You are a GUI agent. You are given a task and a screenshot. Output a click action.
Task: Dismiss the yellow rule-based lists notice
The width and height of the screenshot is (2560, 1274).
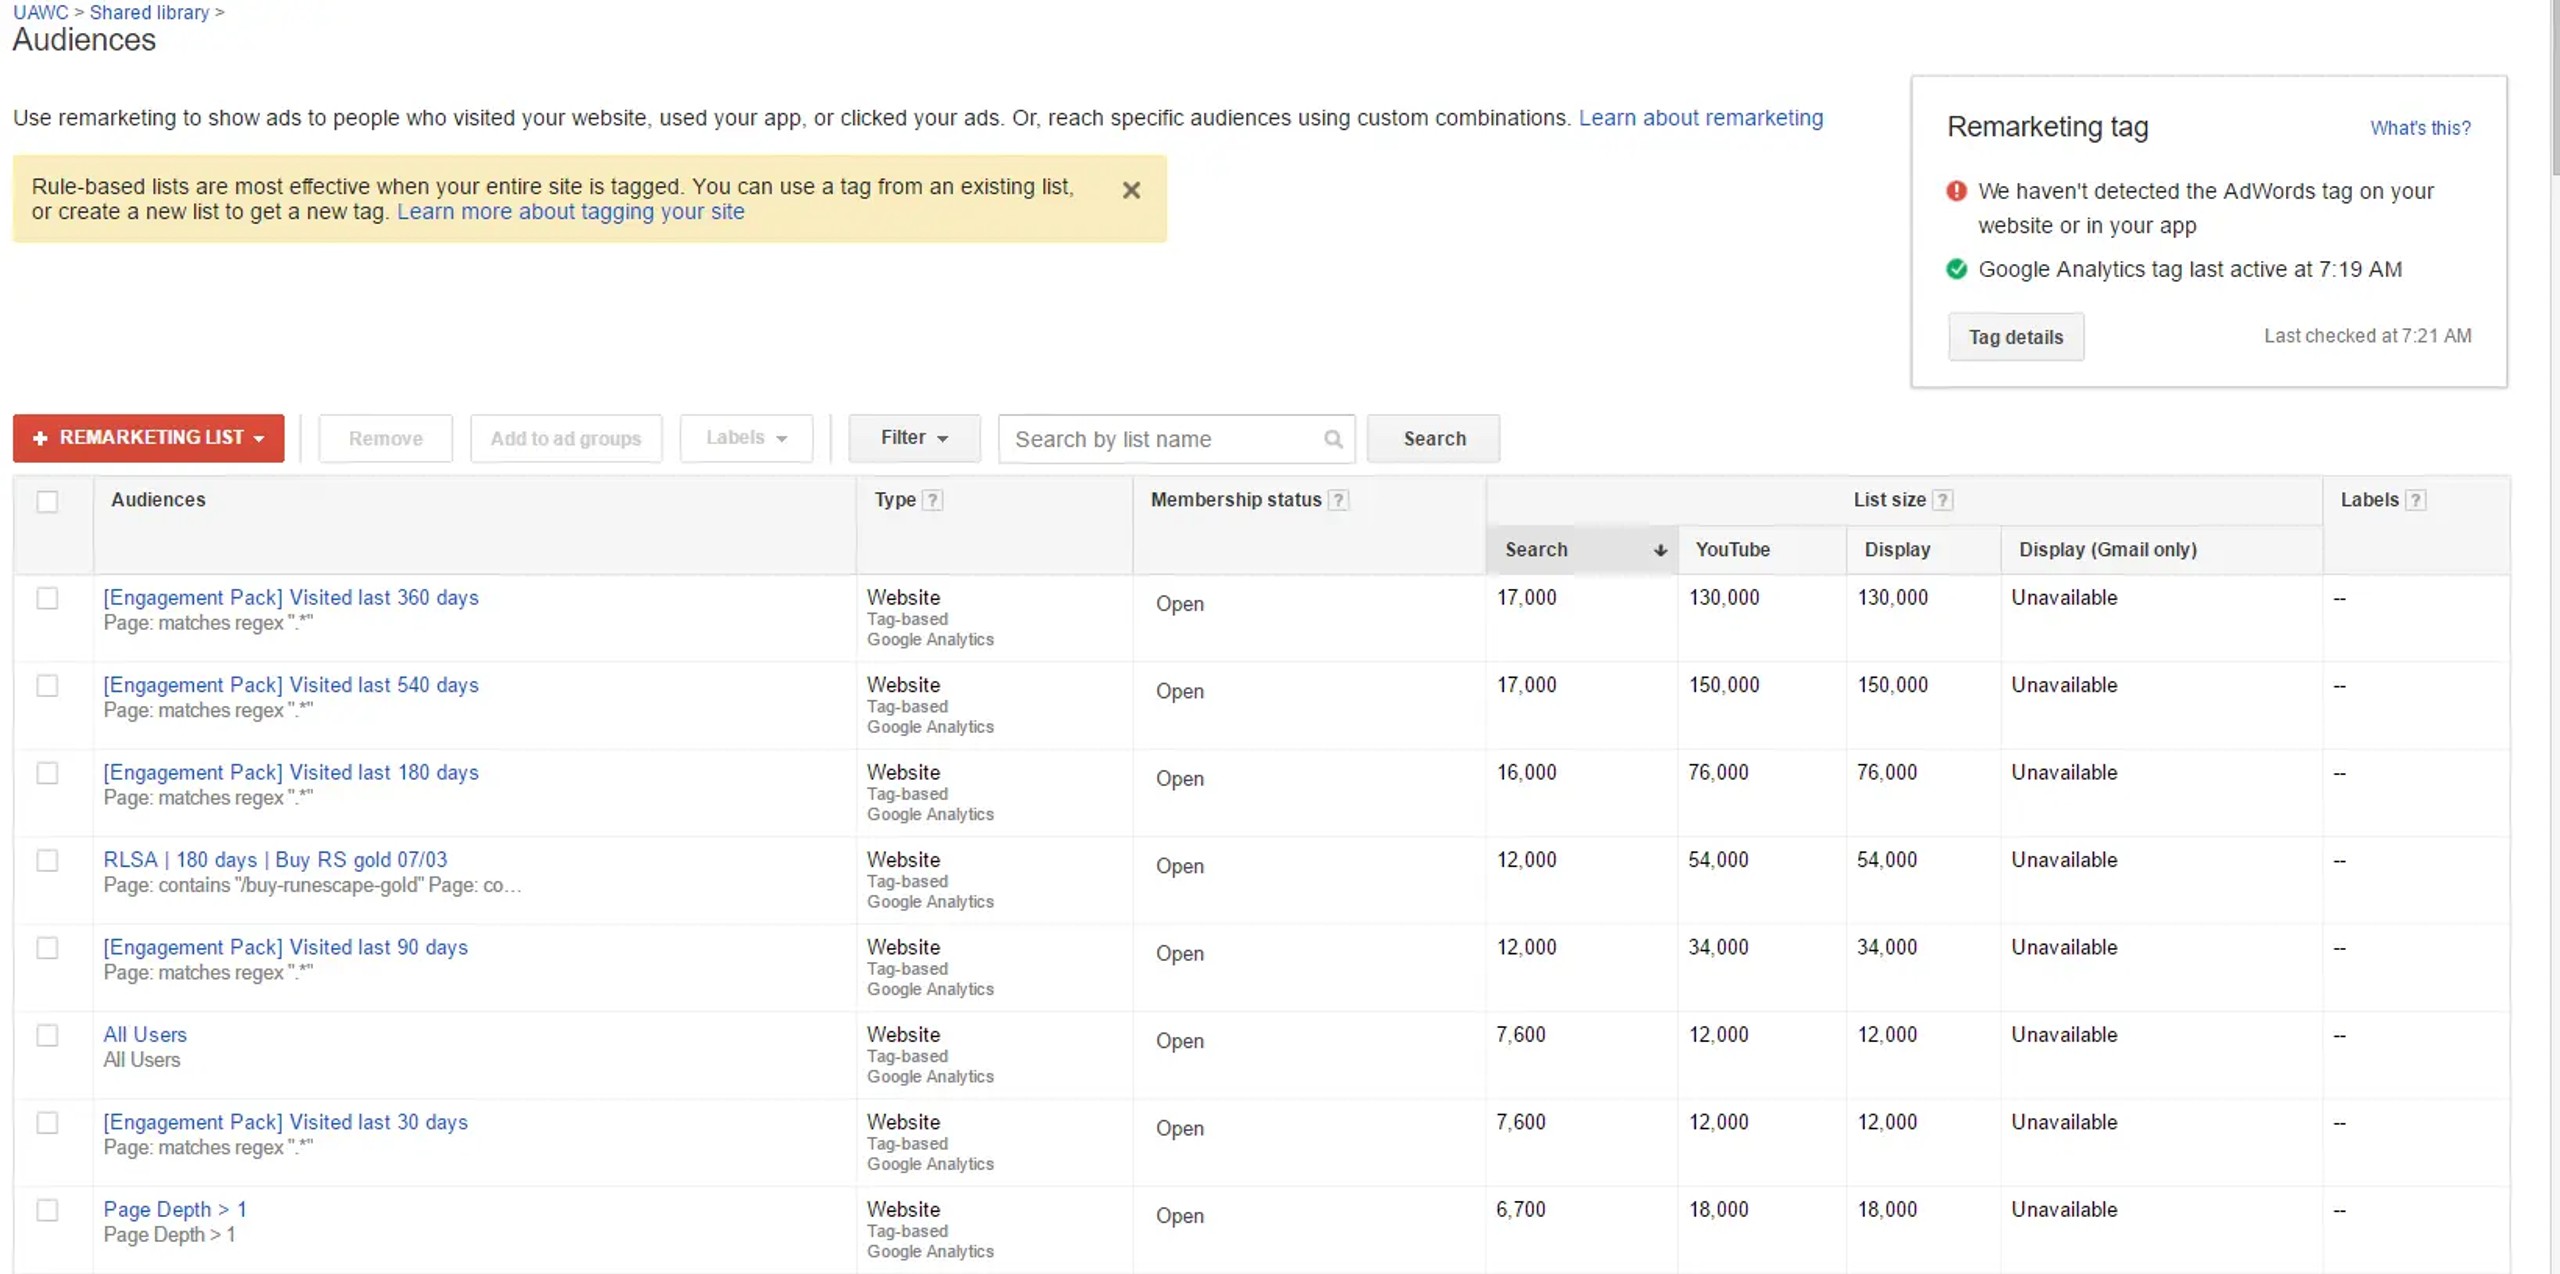pos(1131,190)
